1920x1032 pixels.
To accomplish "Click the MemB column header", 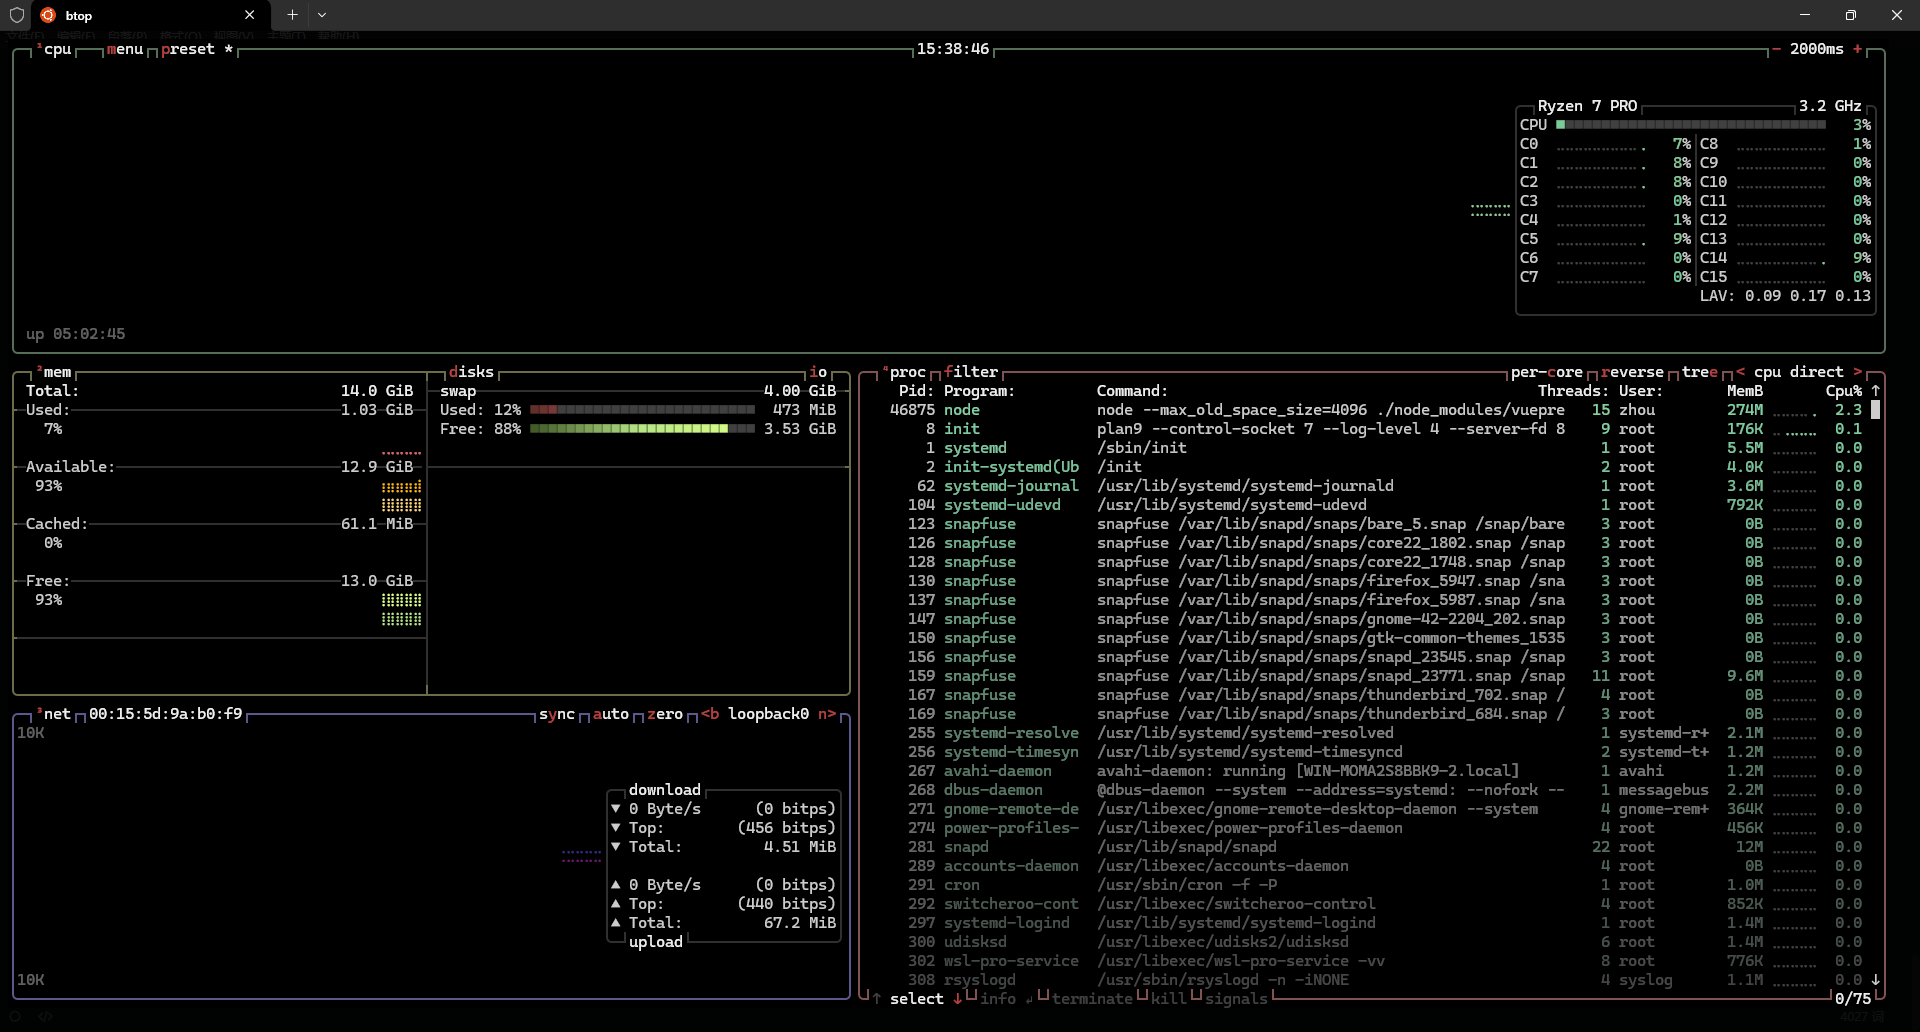I will tap(1745, 391).
